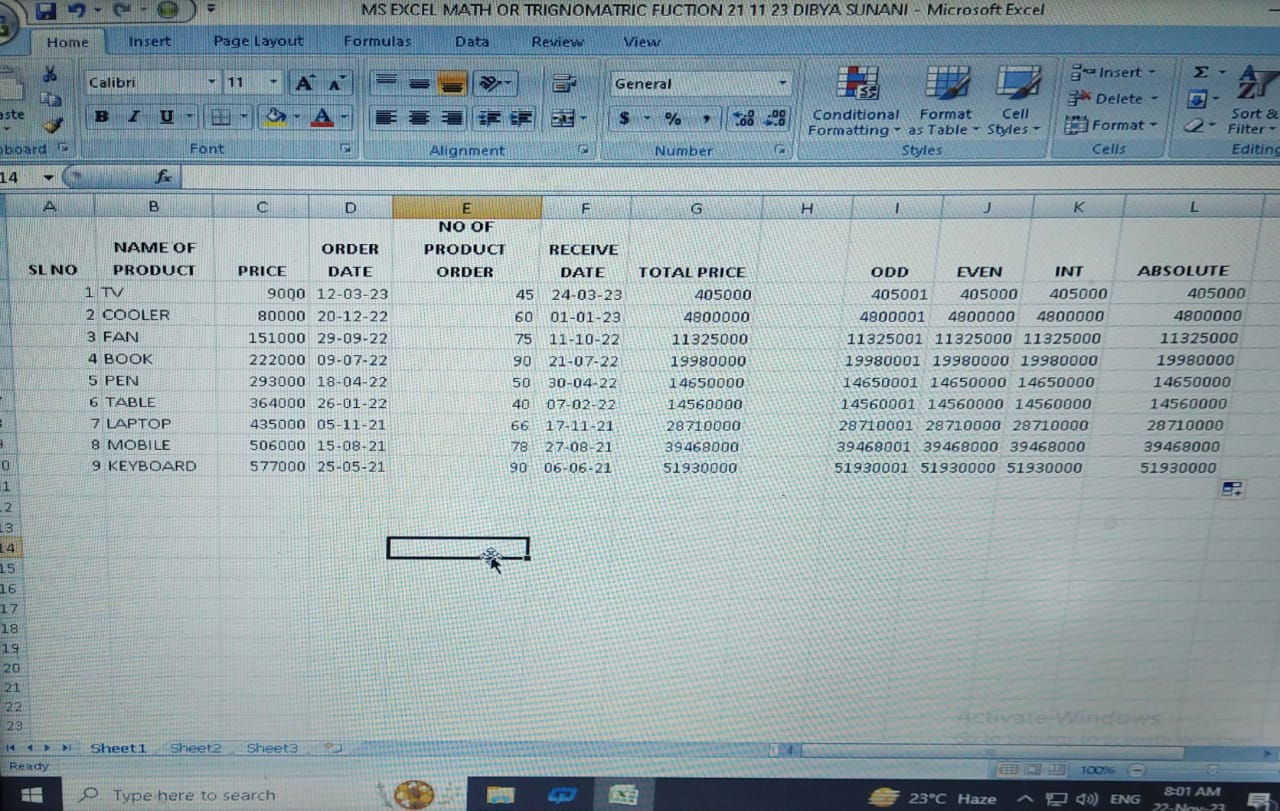Apply the percent style format
Screen dimensions: 1280x811
[x=673, y=118]
